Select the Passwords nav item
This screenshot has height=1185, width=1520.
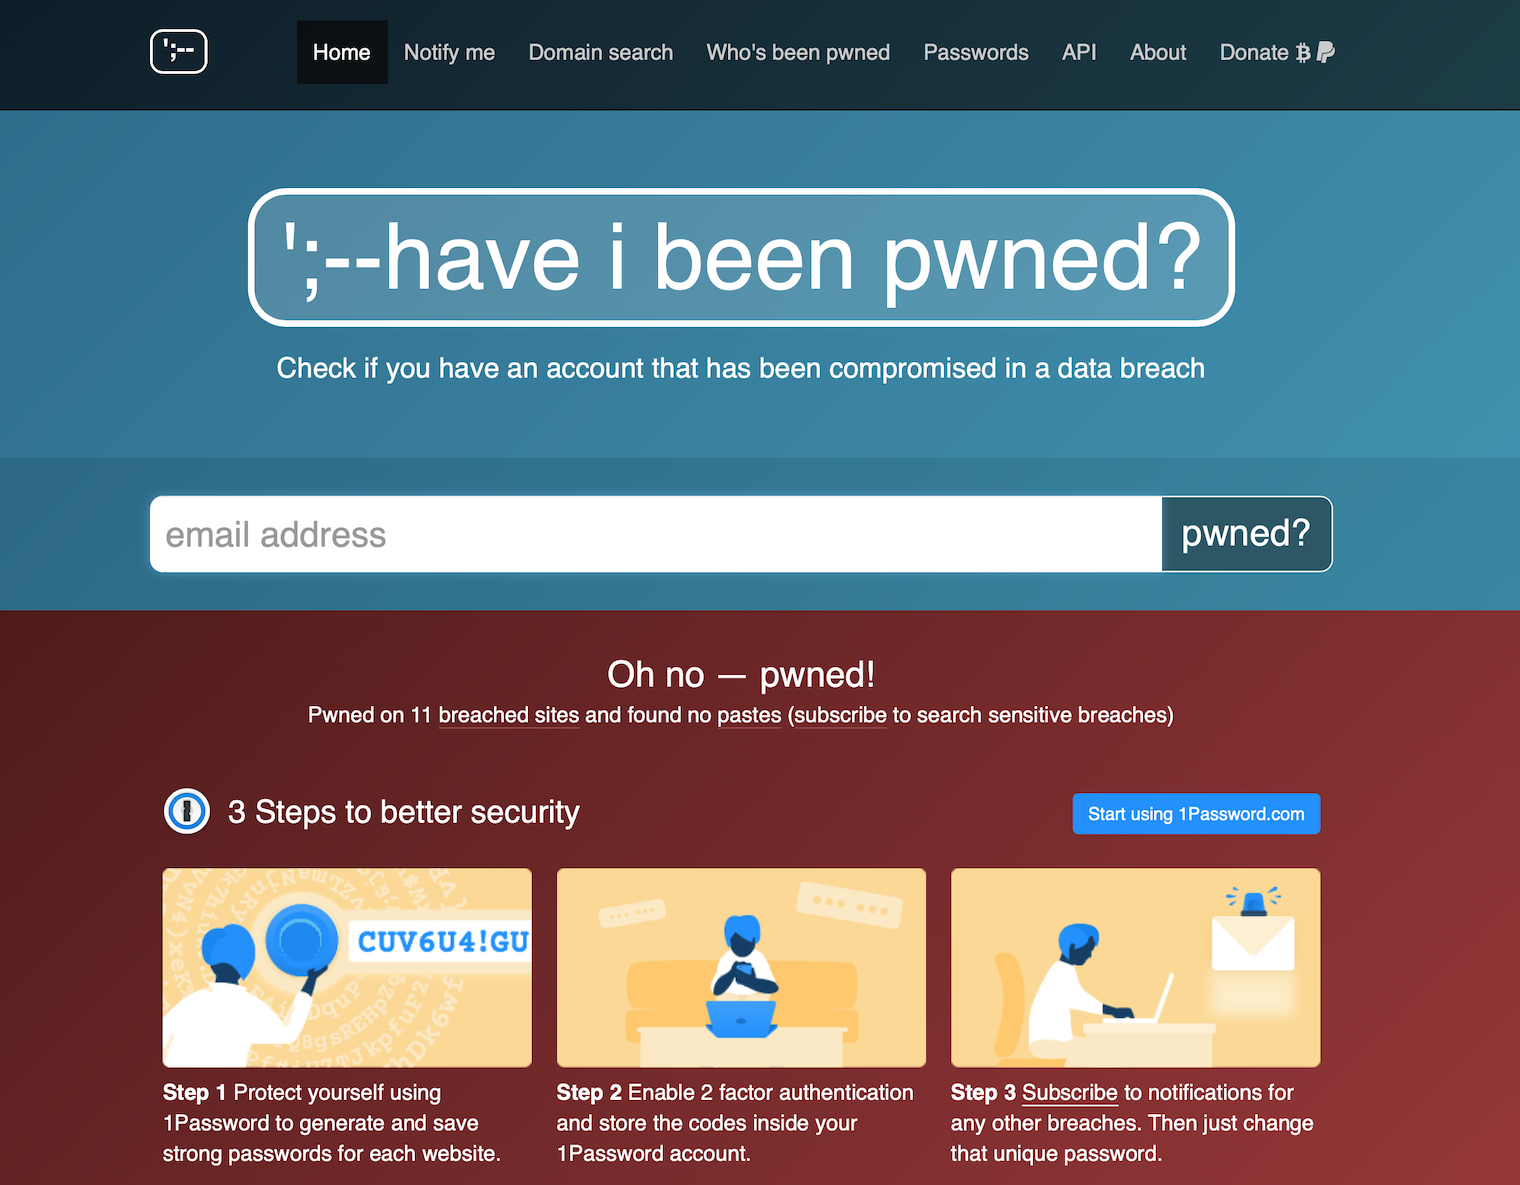[x=976, y=52]
